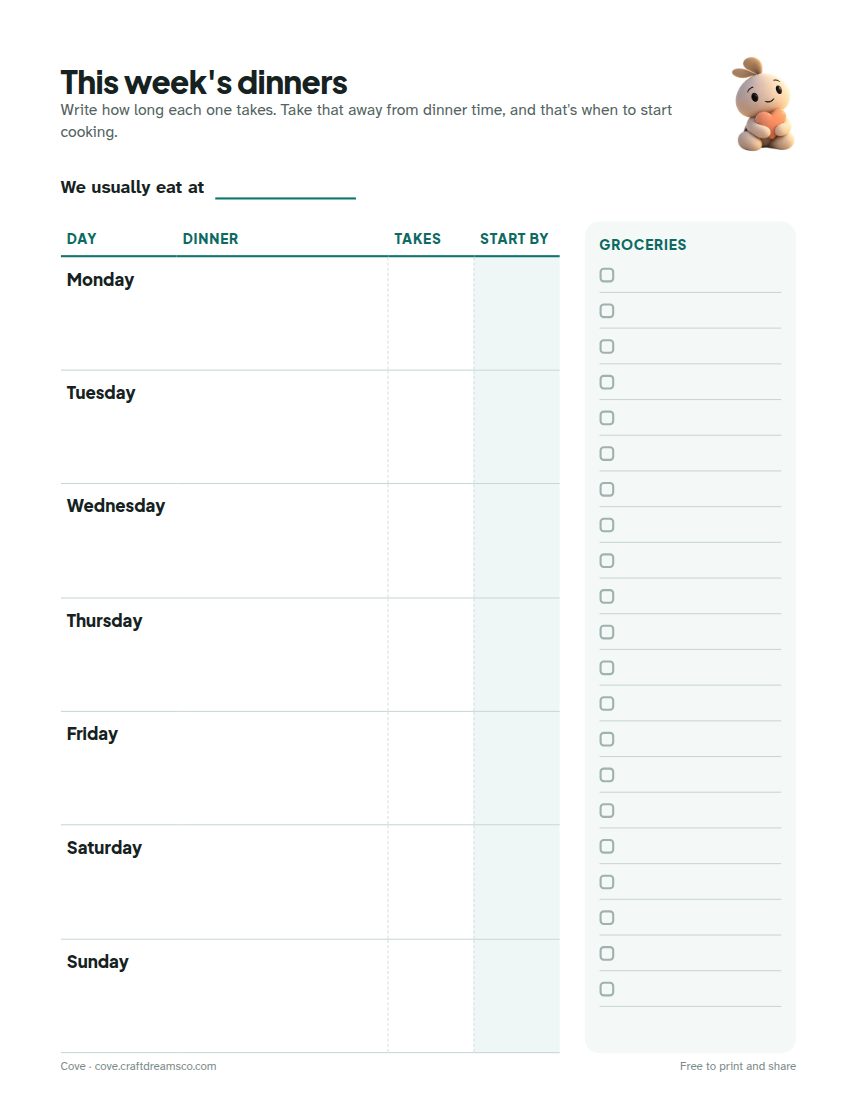Select the Sunday dinner cell
This screenshot has width=857, height=1109.
281,996
